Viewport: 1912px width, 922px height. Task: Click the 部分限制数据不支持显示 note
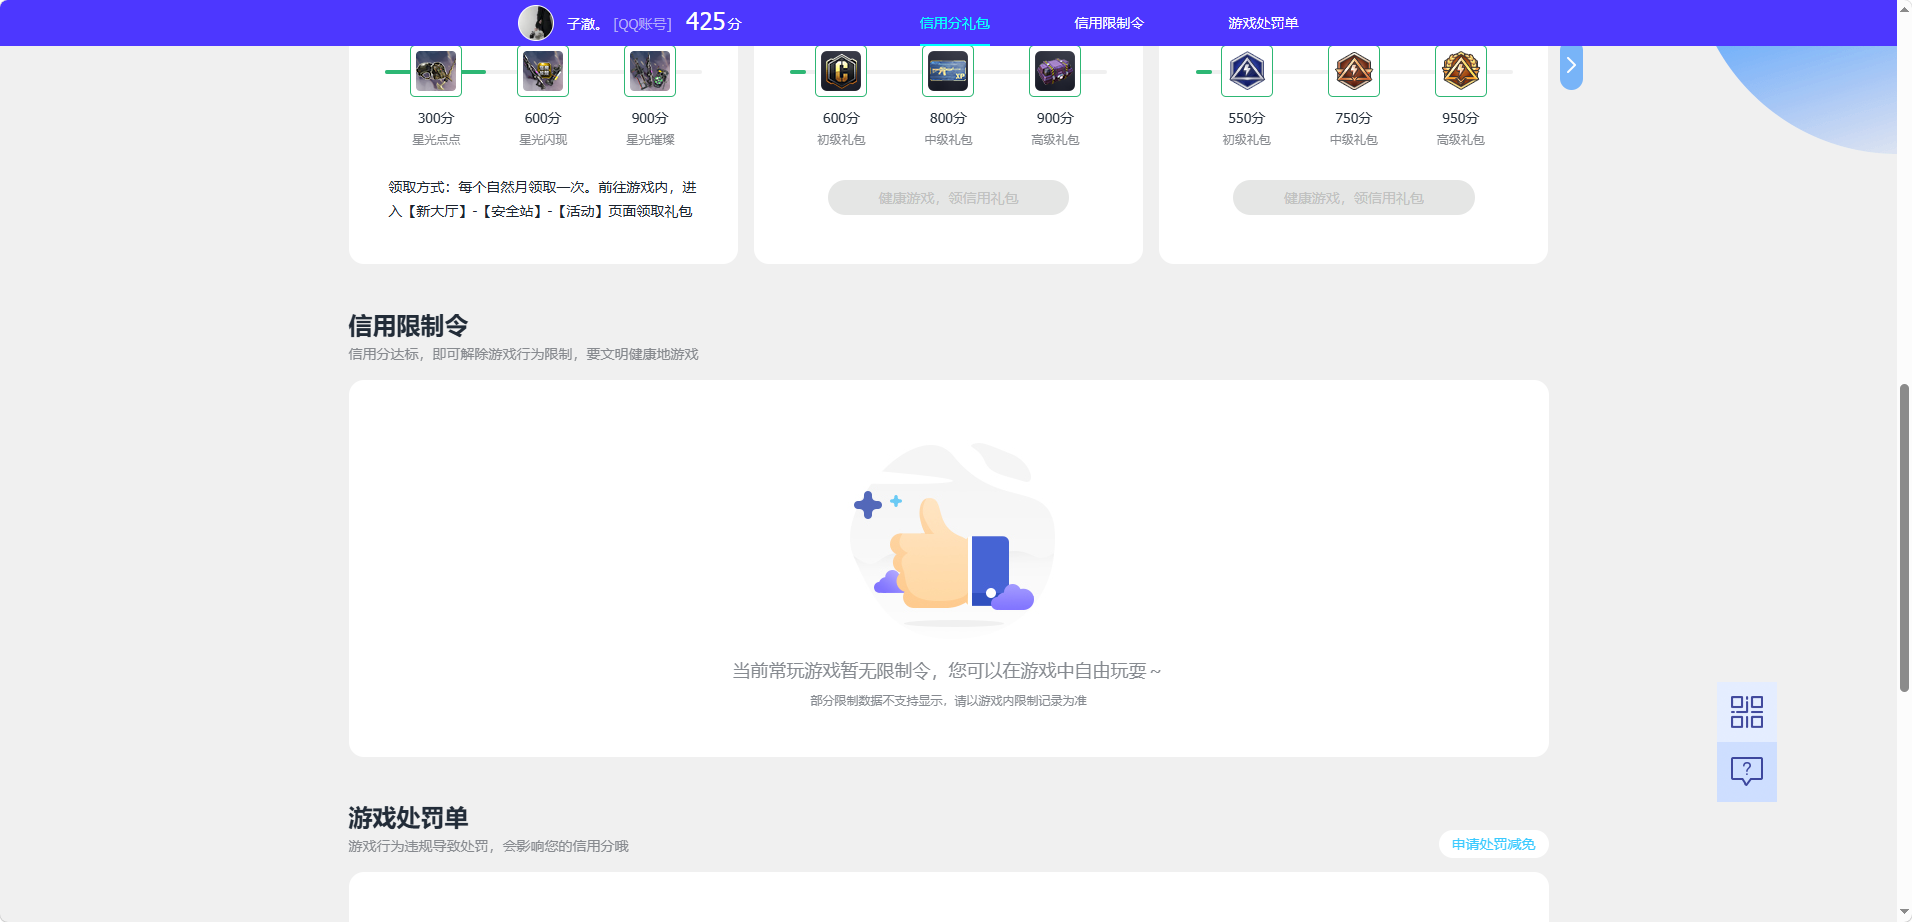coord(948,701)
